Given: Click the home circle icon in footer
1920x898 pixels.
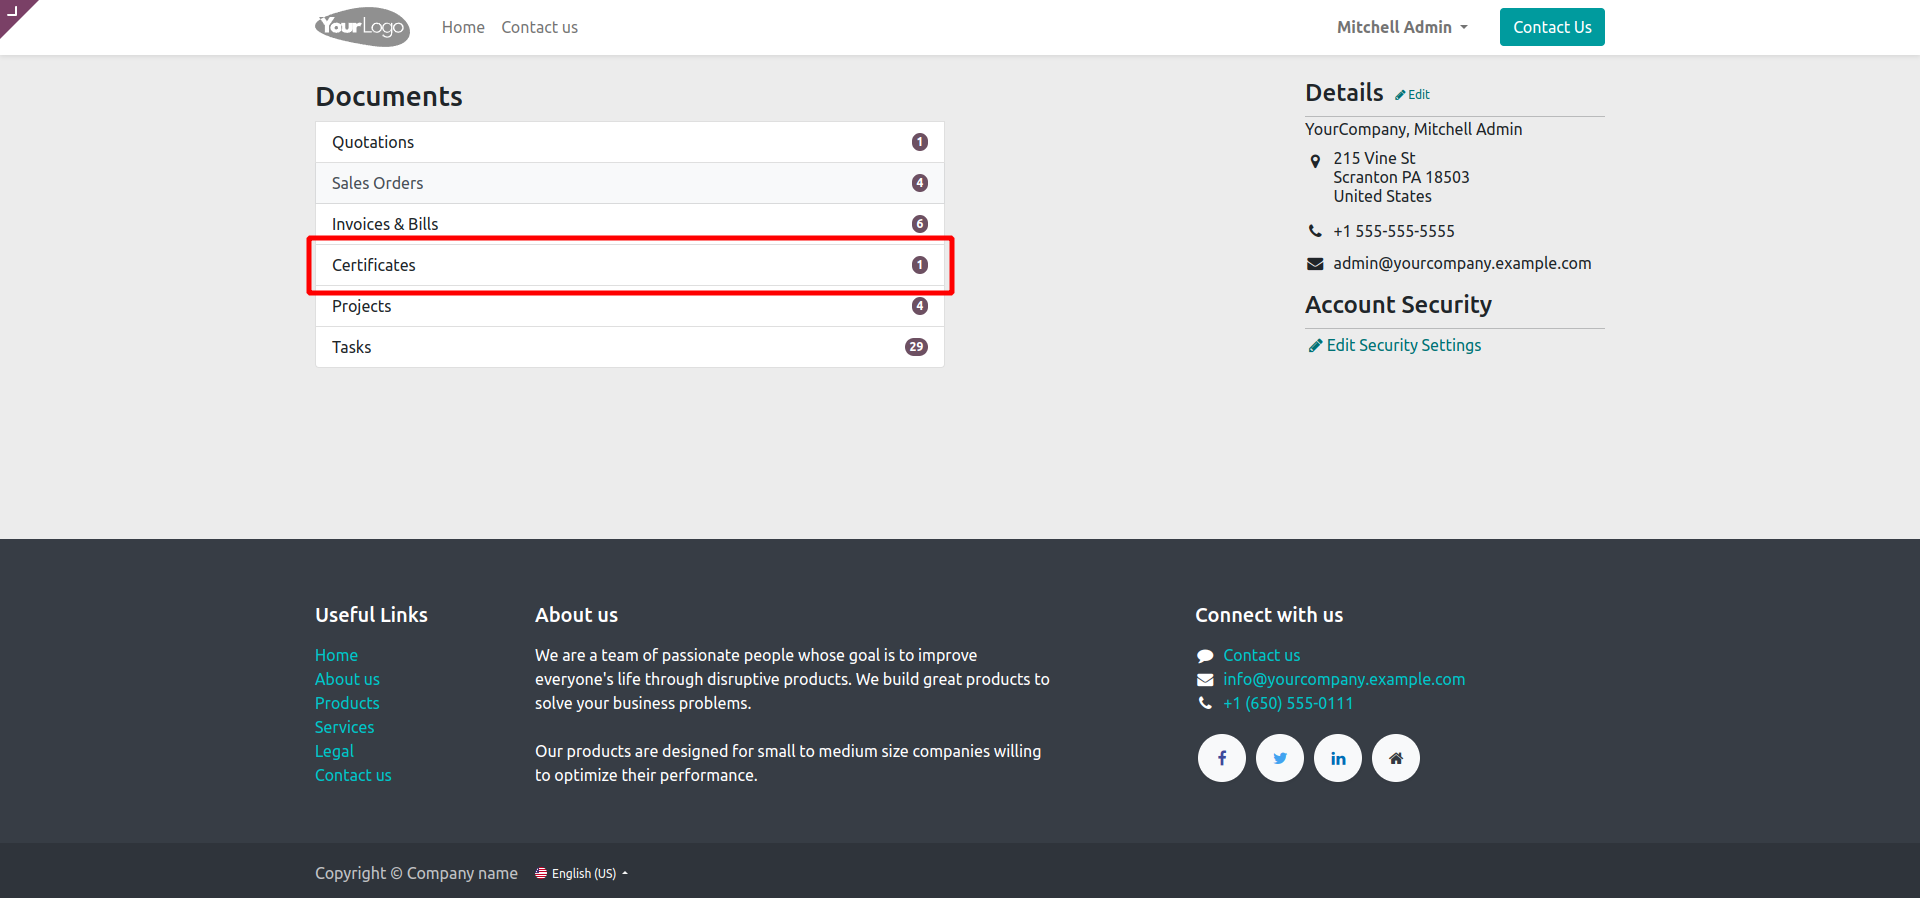Looking at the screenshot, I should coord(1395,758).
